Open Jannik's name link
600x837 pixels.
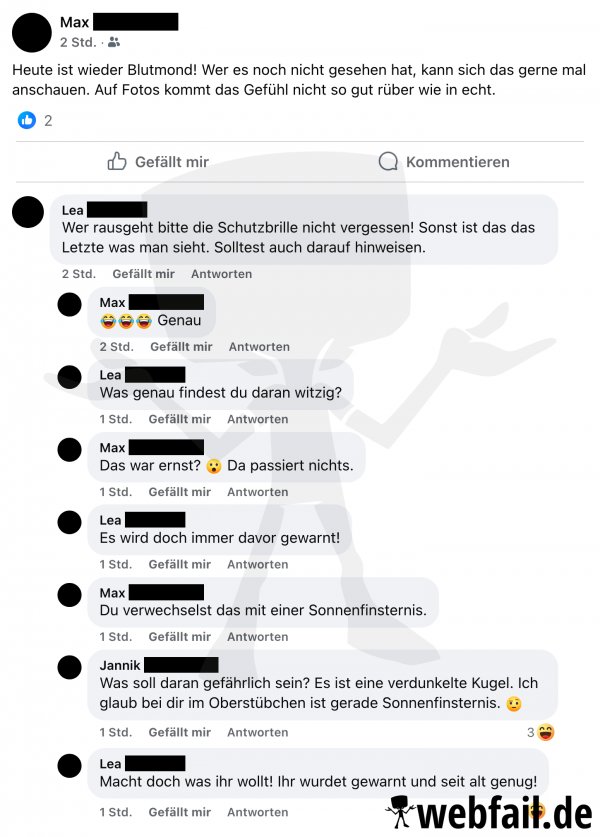[x=120, y=665]
